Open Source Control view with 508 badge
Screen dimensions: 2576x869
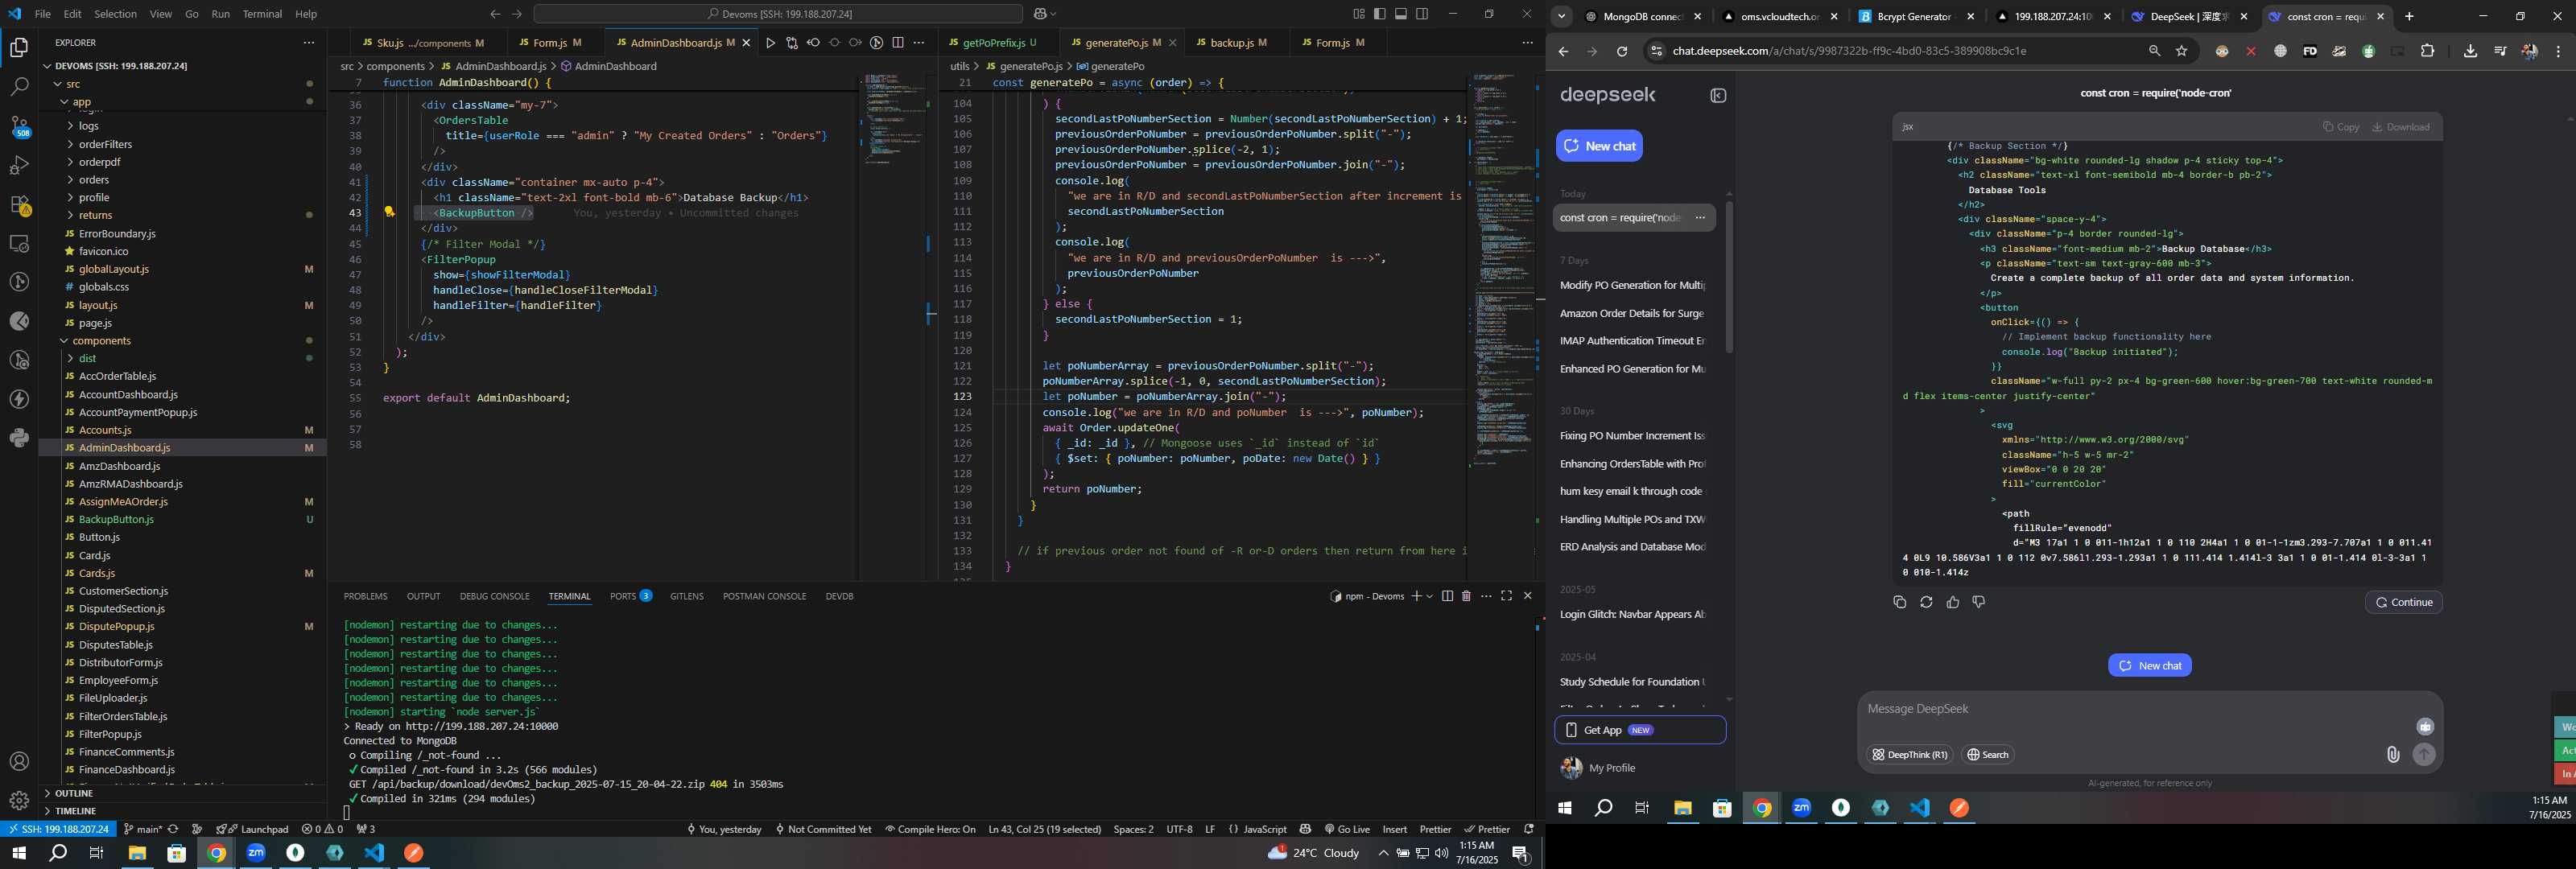click(19, 126)
